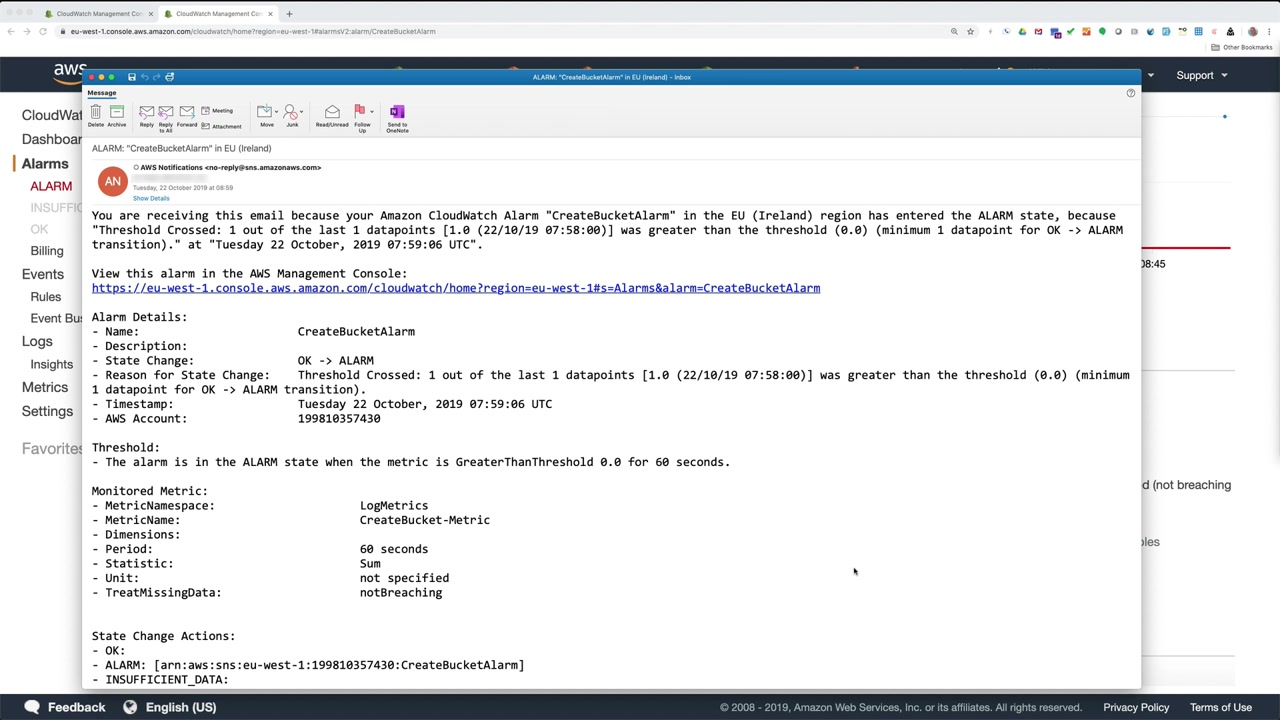Open the CloudWatch alarm console link in email
1280x720 pixels.
(x=456, y=288)
